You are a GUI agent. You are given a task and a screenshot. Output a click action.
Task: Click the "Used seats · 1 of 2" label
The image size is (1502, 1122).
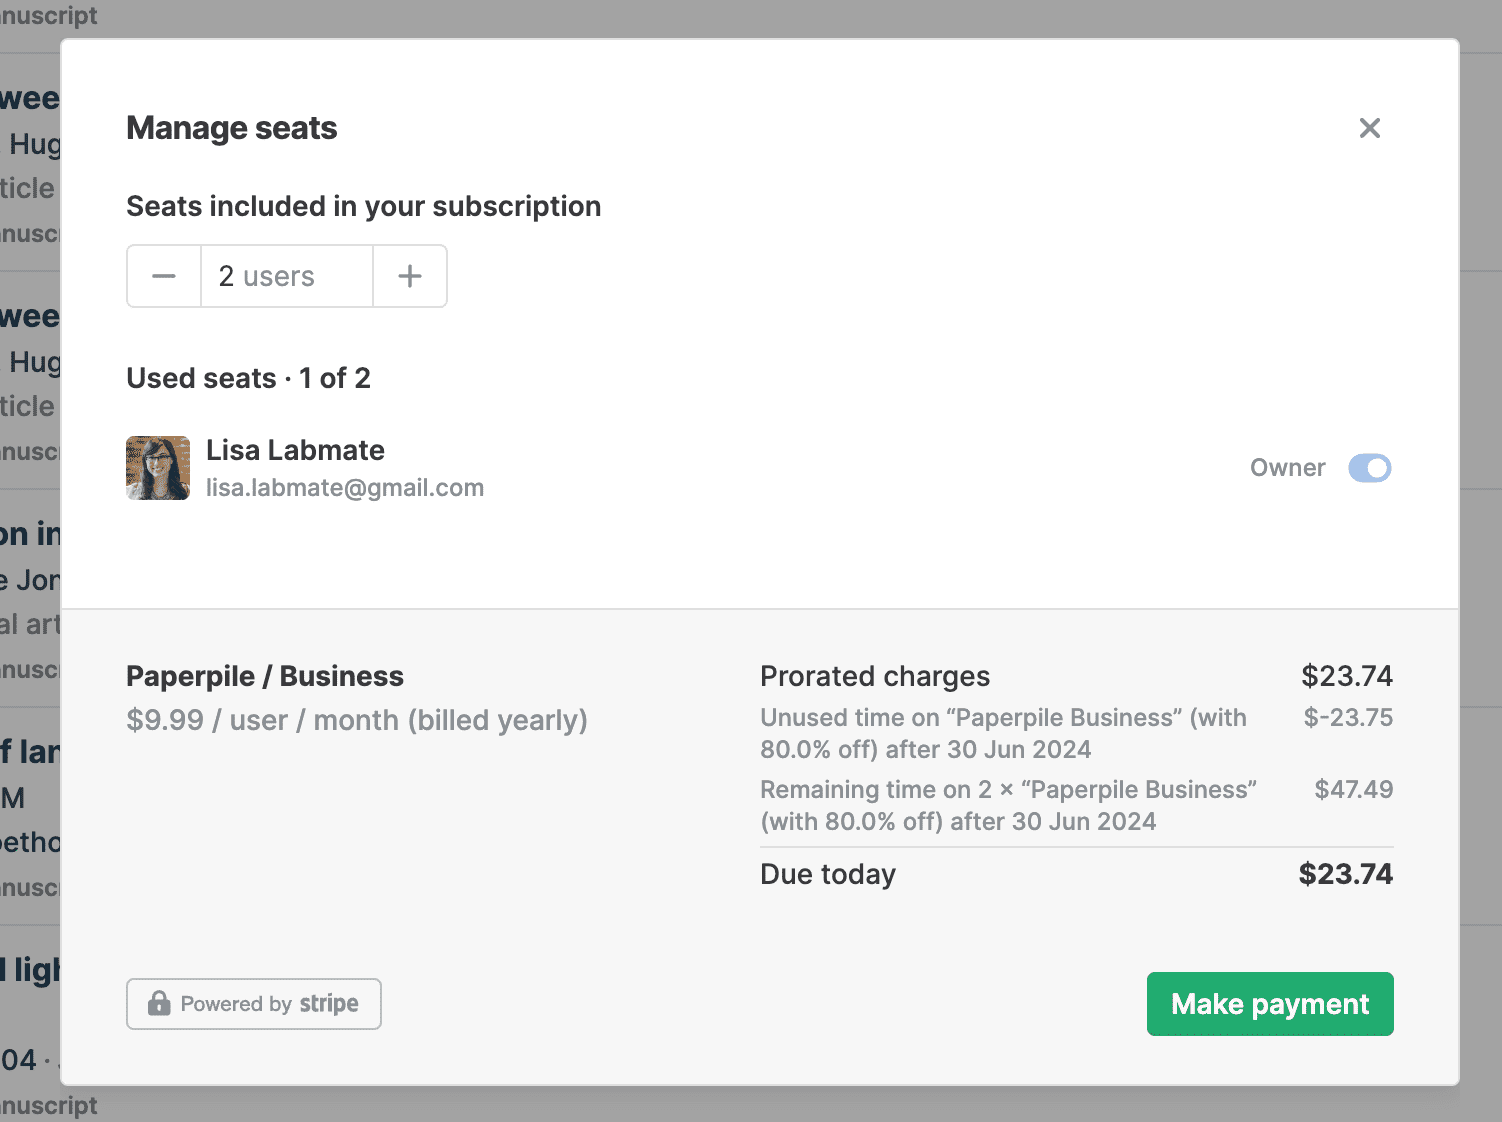[x=248, y=378]
